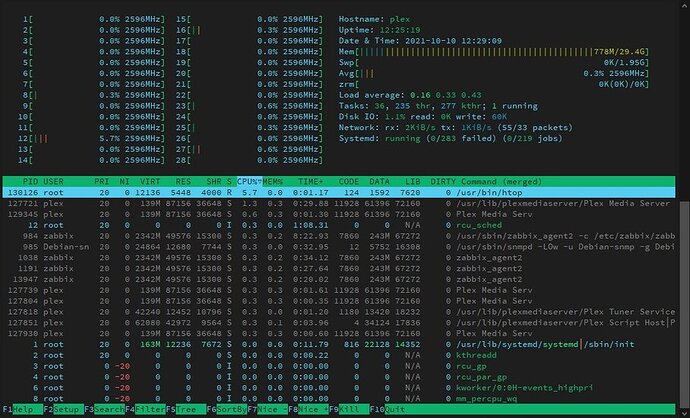Select the Plex Script Host process row
The image size is (690, 418).
click(x=339, y=323)
